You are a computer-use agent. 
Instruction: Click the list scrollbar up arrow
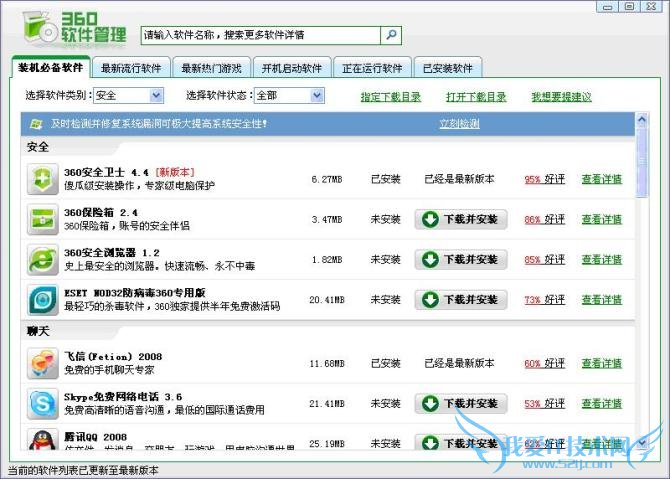(642, 120)
